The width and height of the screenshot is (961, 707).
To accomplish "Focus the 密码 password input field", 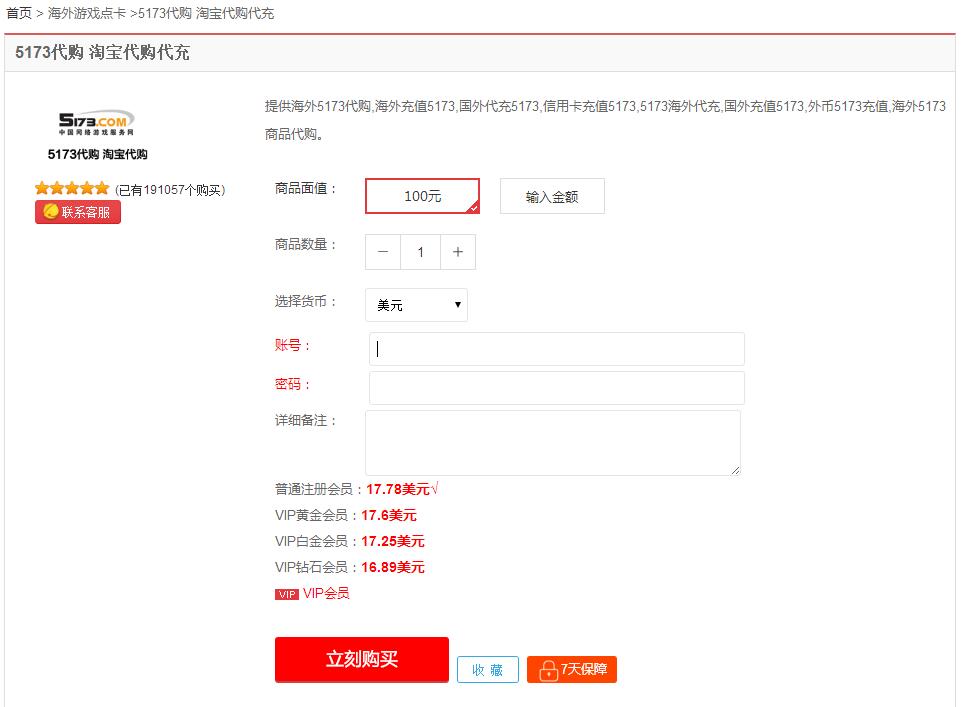I will [x=556, y=388].
